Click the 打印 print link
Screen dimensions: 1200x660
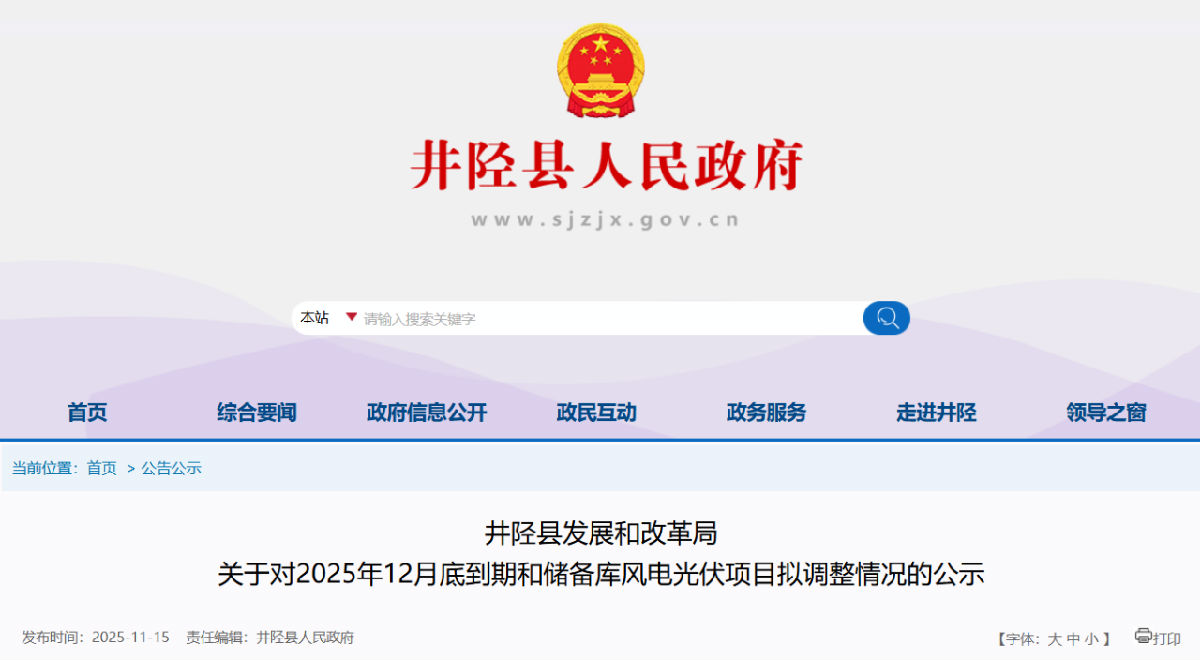coord(1167,639)
